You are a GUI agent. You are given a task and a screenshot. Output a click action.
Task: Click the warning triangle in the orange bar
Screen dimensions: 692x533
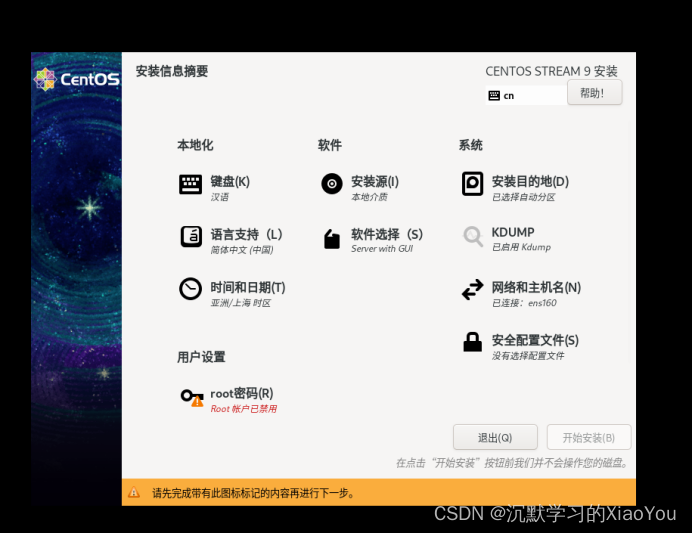134,492
